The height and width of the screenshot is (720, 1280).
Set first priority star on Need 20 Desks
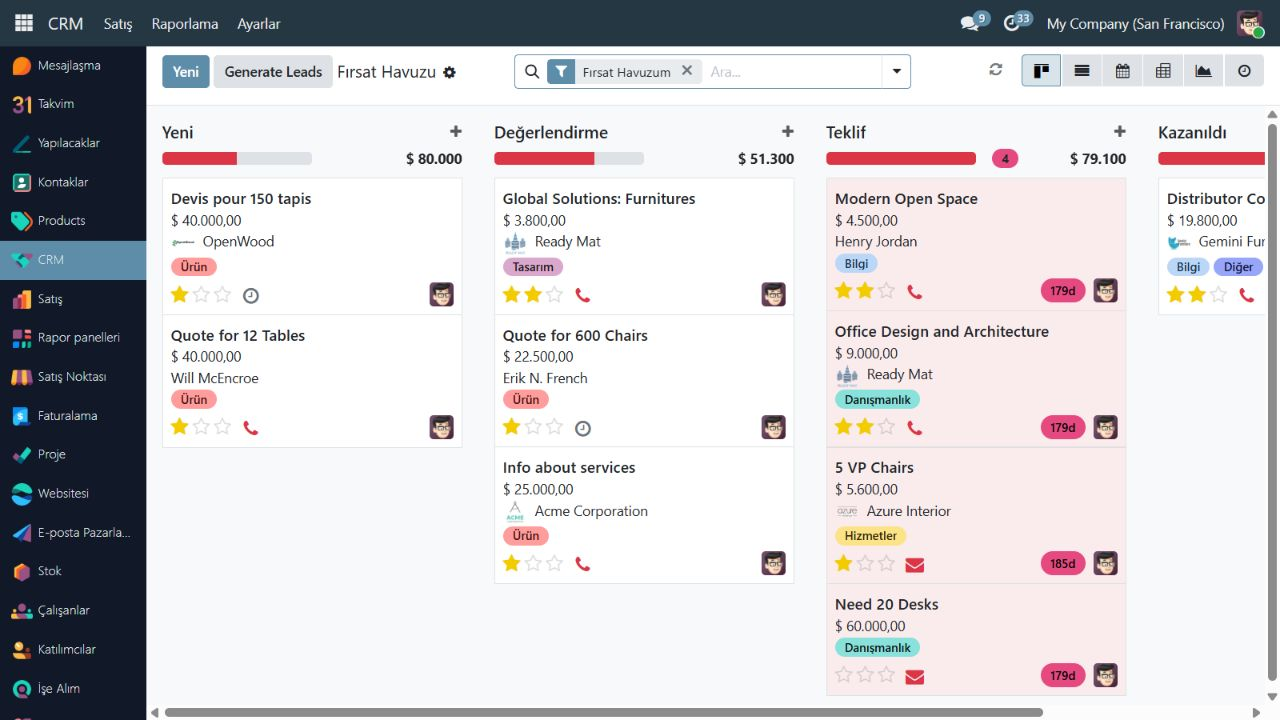(843, 675)
